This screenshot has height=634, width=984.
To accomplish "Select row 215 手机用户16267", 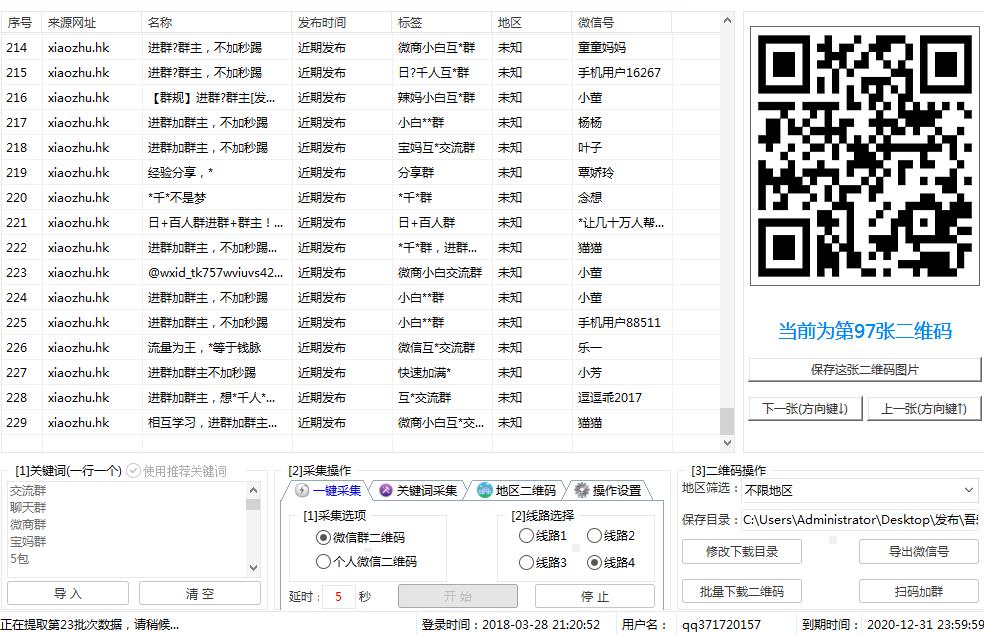I will click(x=361, y=73).
